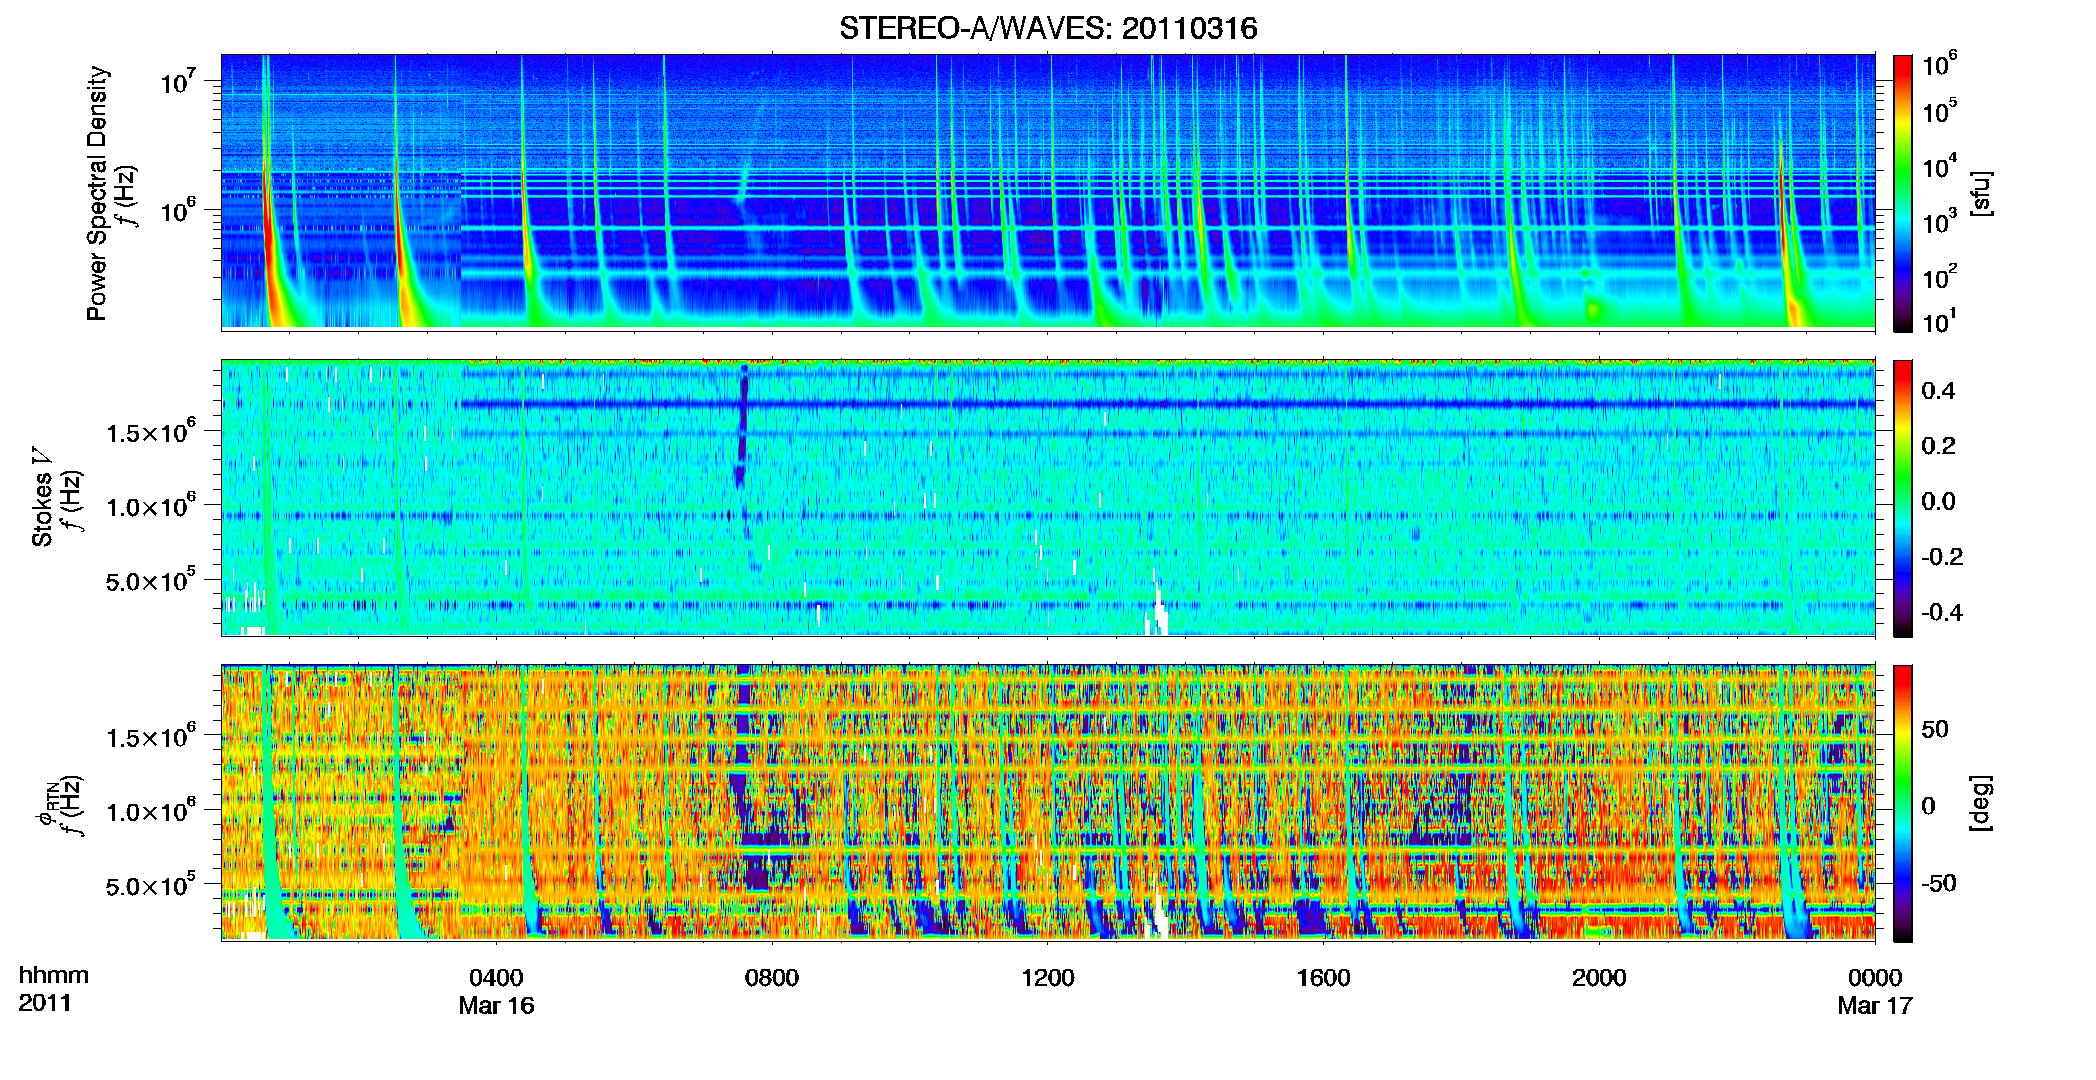Click the 'Mar 16' date label
The height and width of the screenshot is (1080, 2096).
pyautogui.click(x=496, y=1006)
